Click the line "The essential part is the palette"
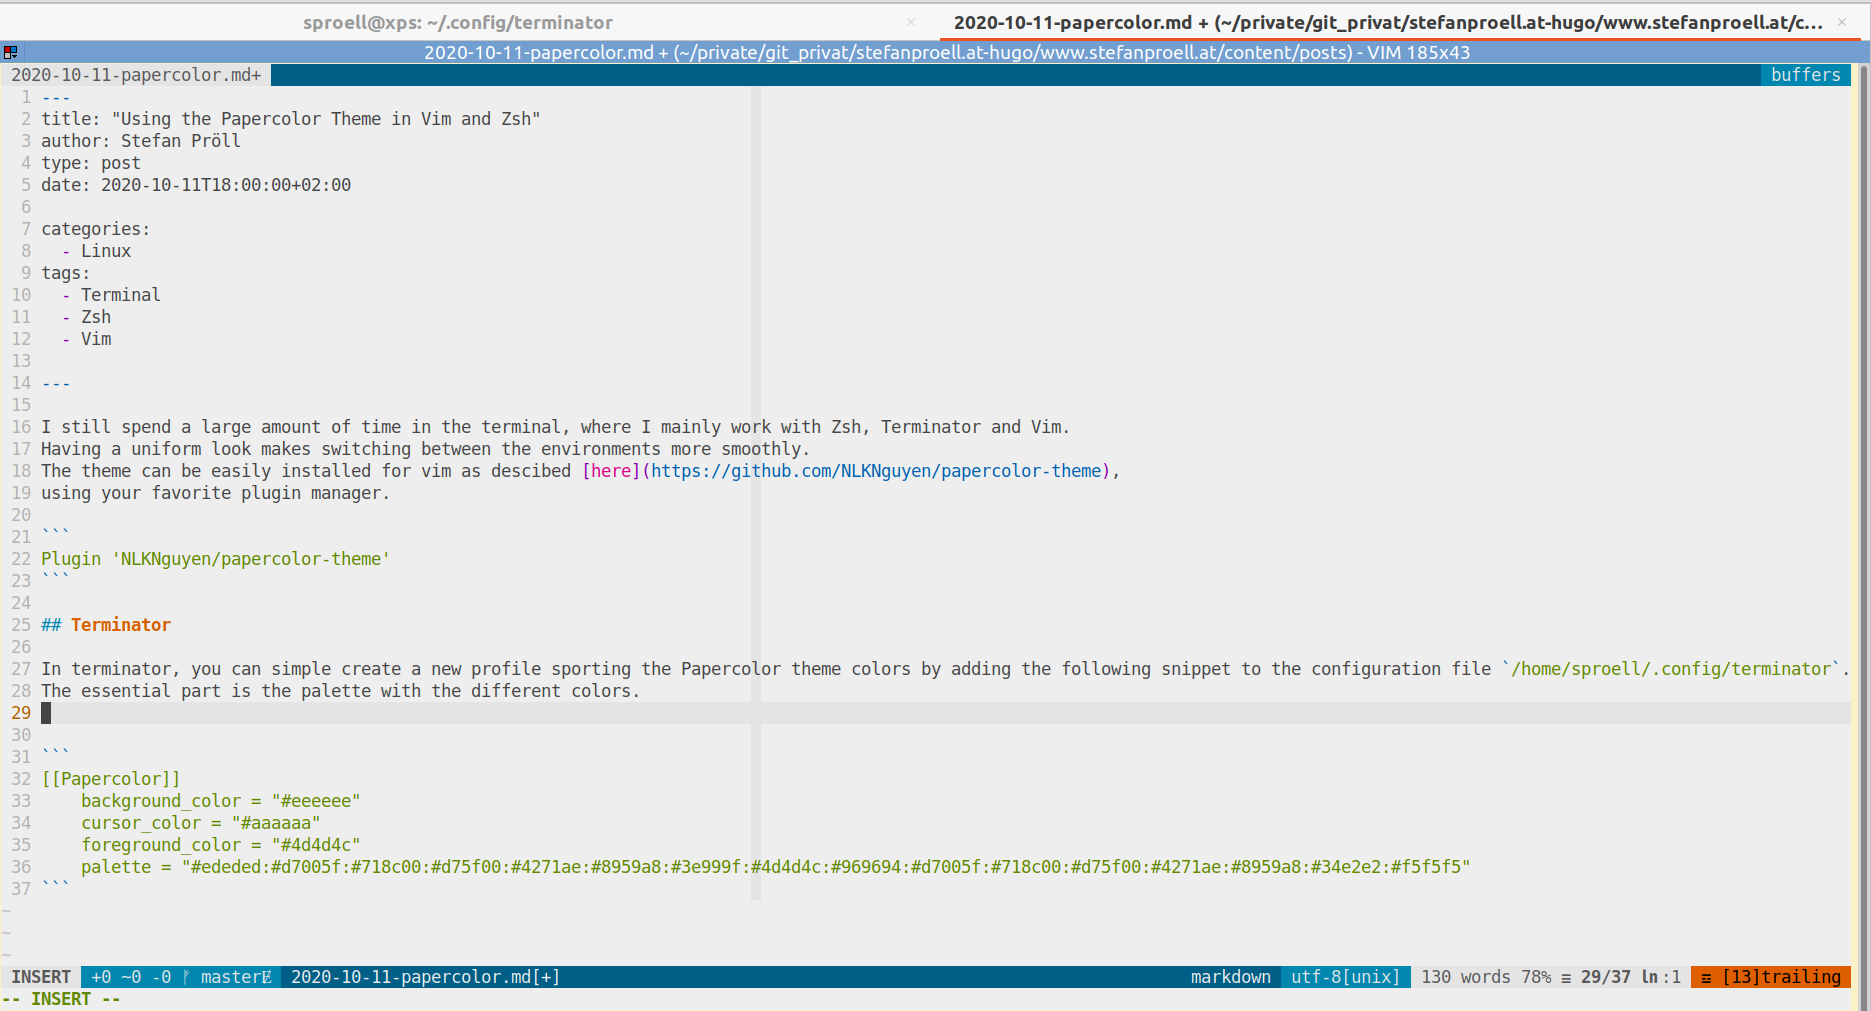 tap(340, 691)
